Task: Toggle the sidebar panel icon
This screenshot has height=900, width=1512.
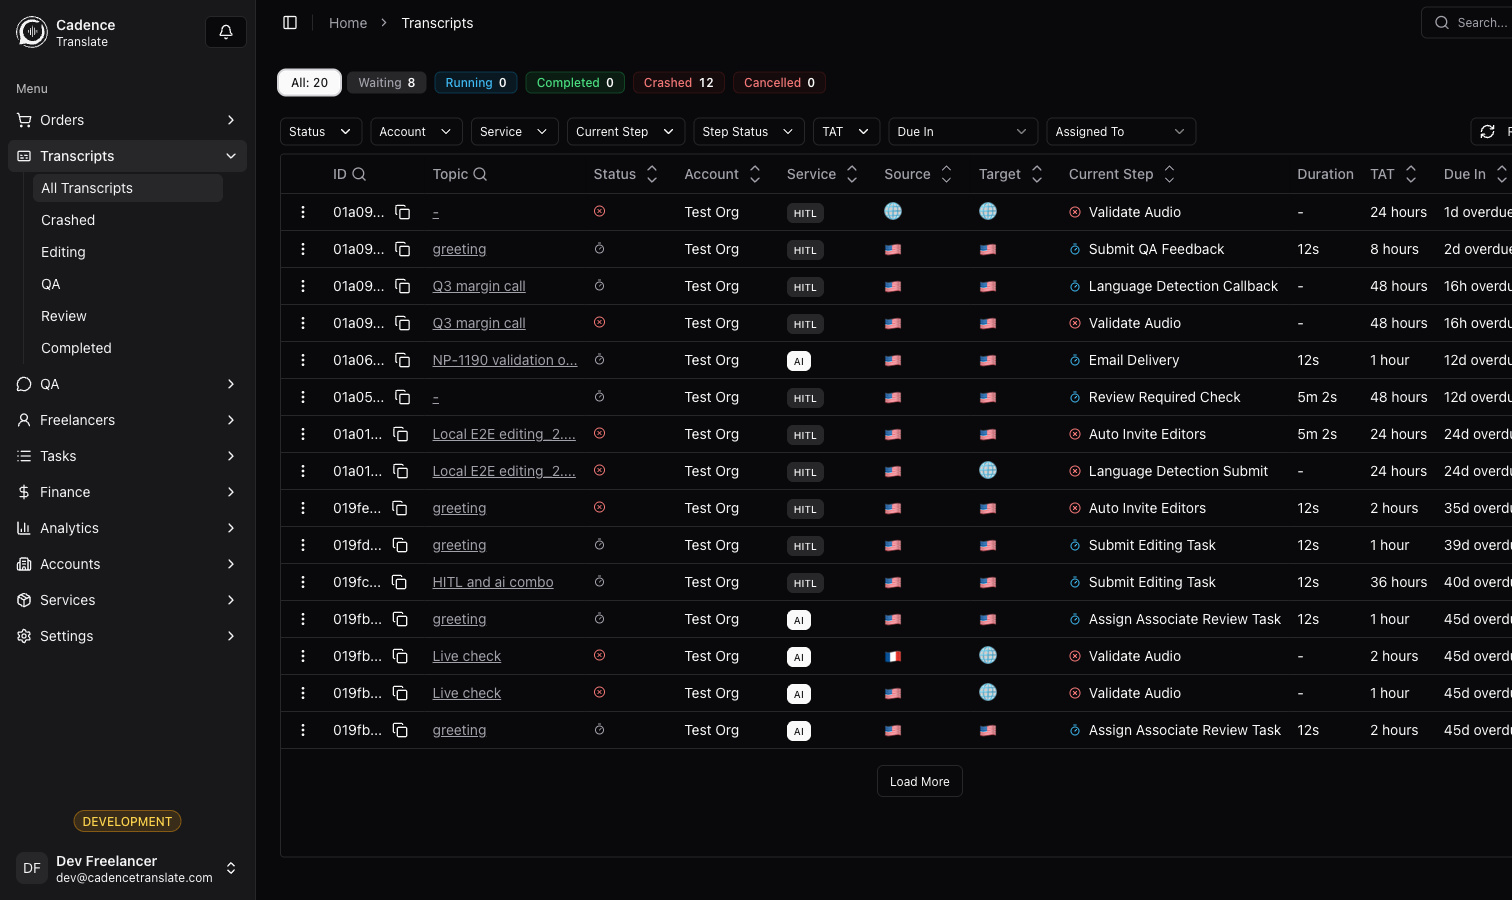Action: 290,23
